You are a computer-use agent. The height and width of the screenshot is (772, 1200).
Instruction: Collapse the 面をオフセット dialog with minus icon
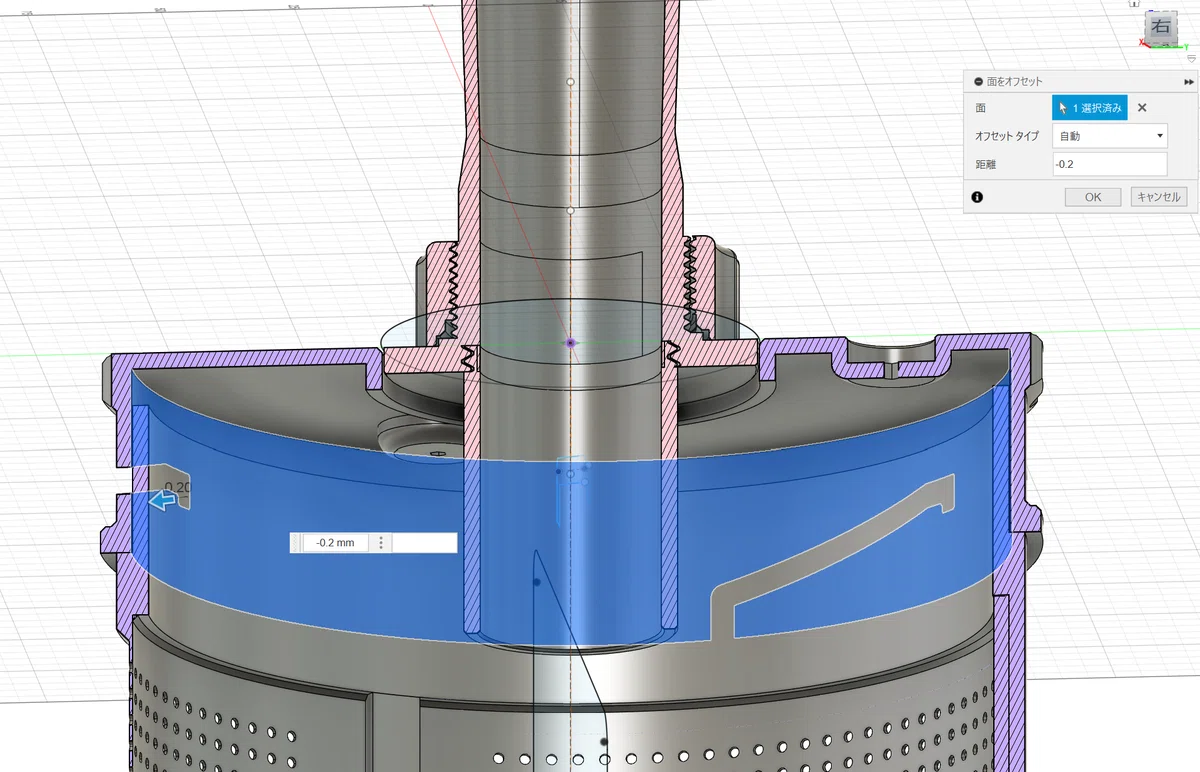[x=977, y=82]
